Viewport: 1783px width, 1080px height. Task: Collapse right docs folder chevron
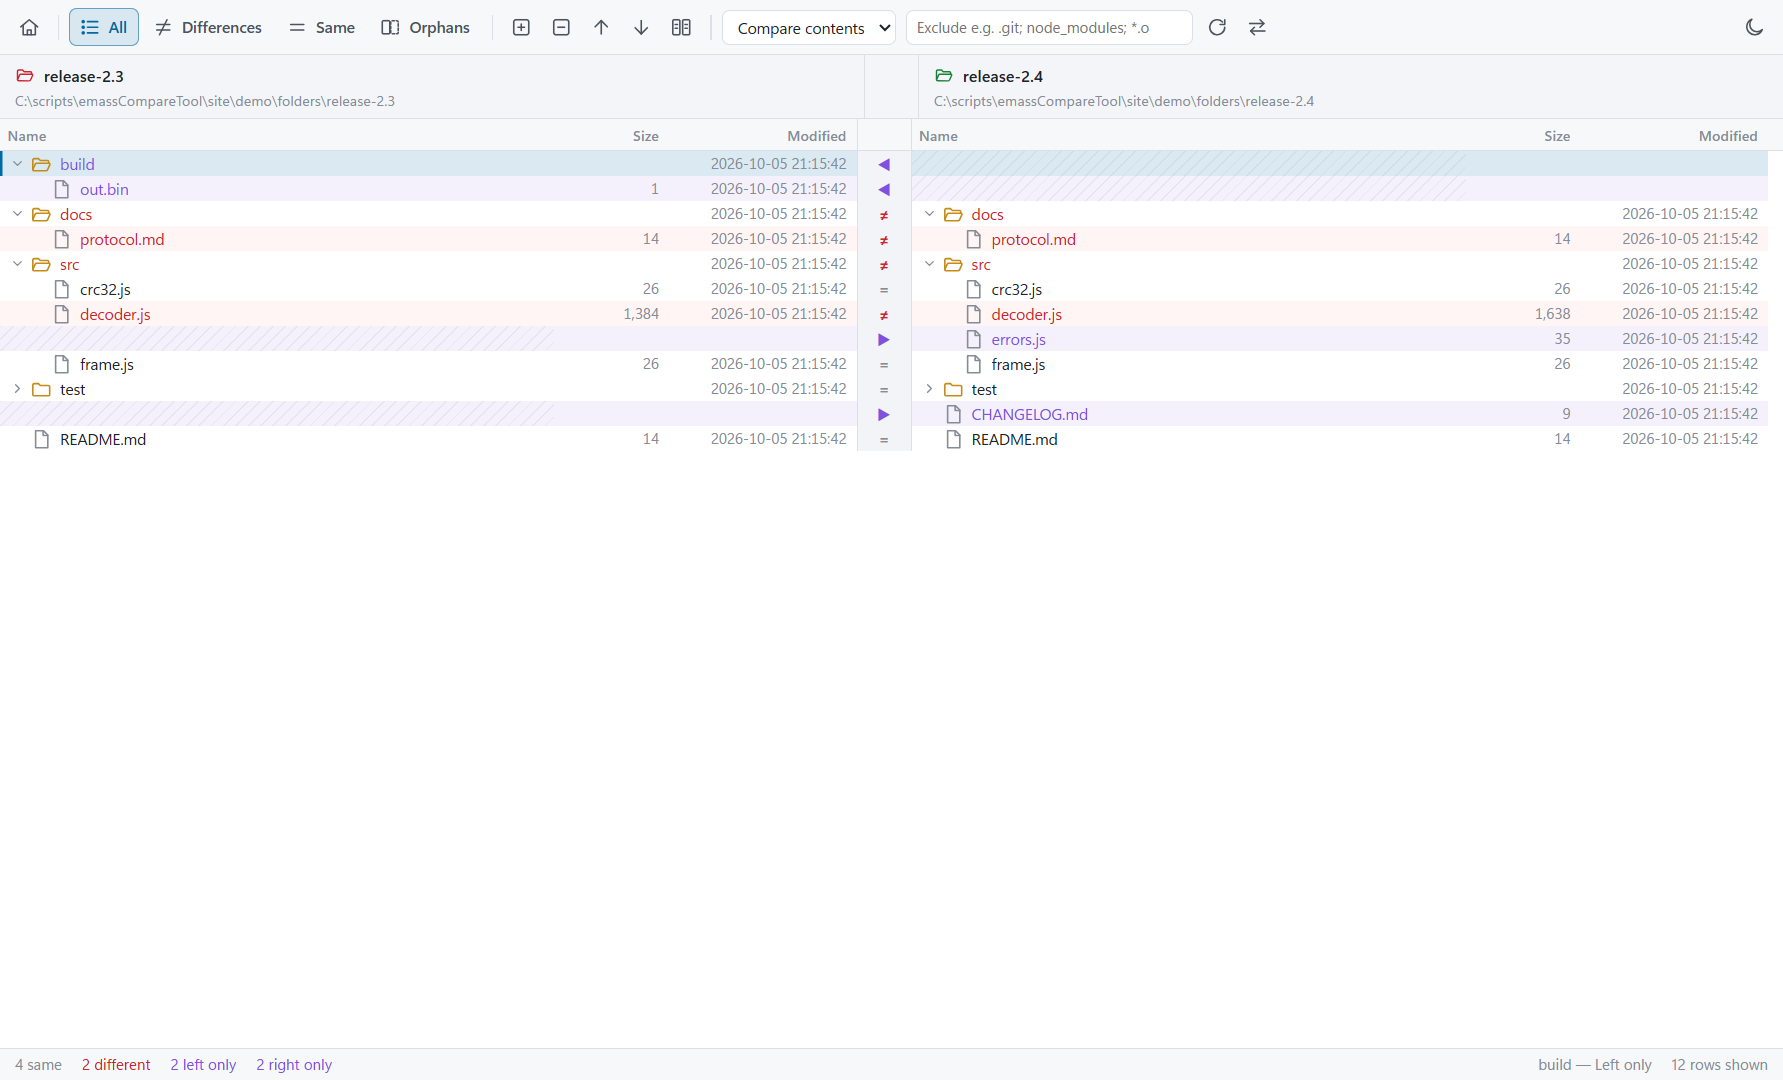(x=930, y=214)
